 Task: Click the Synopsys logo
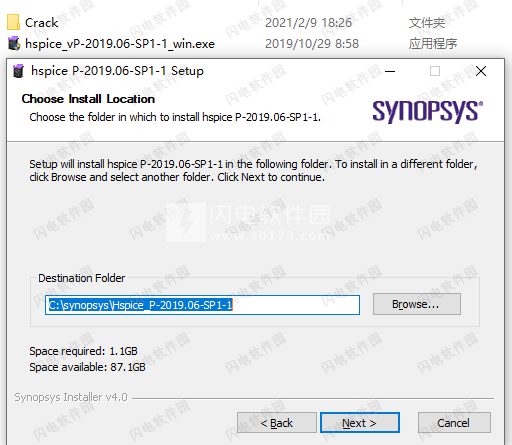(x=427, y=112)
